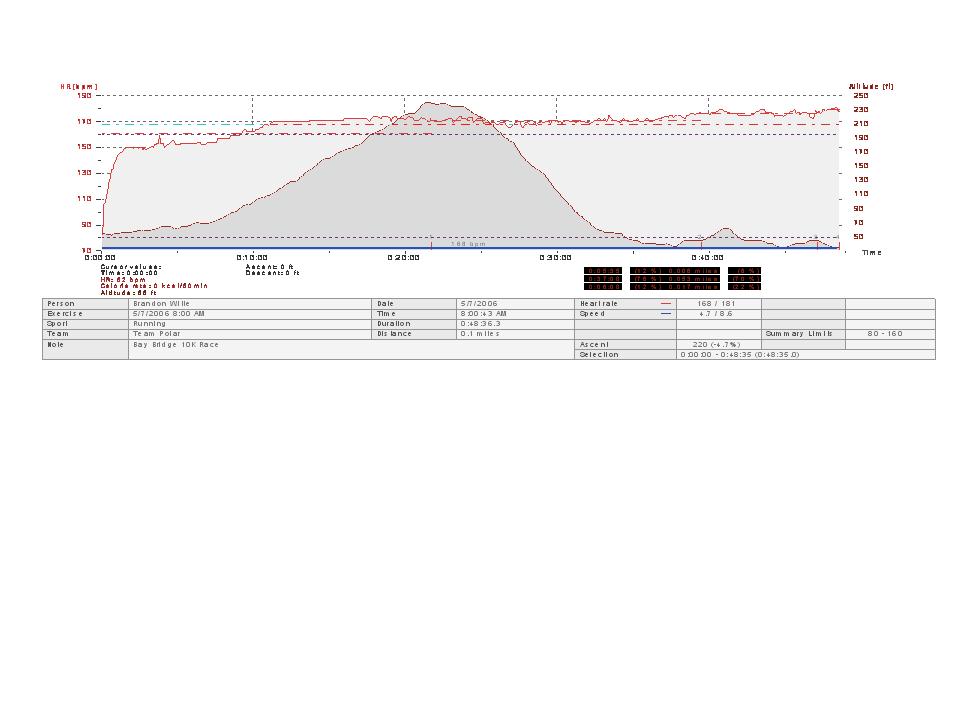The width and height of the screenshot is (960, 720).
Task: Click the Team value Team Polar
Action: coord(153,334)
